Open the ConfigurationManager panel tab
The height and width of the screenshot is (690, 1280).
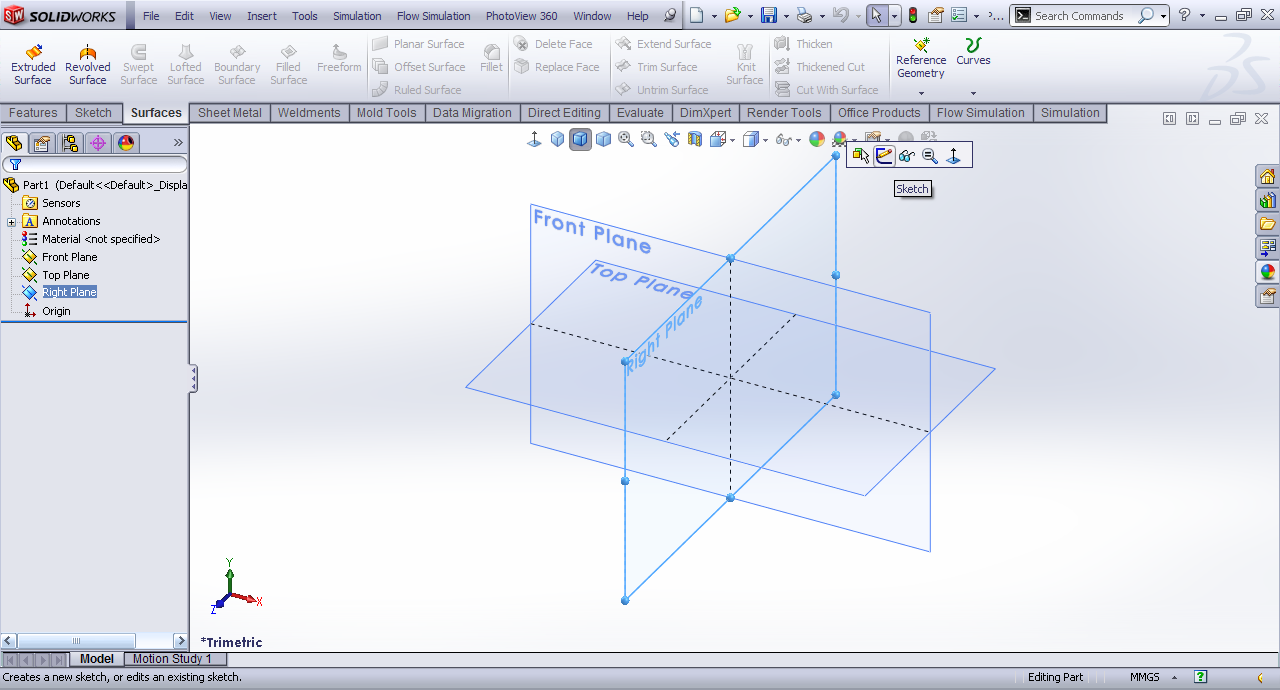click(x=70, y=143)
